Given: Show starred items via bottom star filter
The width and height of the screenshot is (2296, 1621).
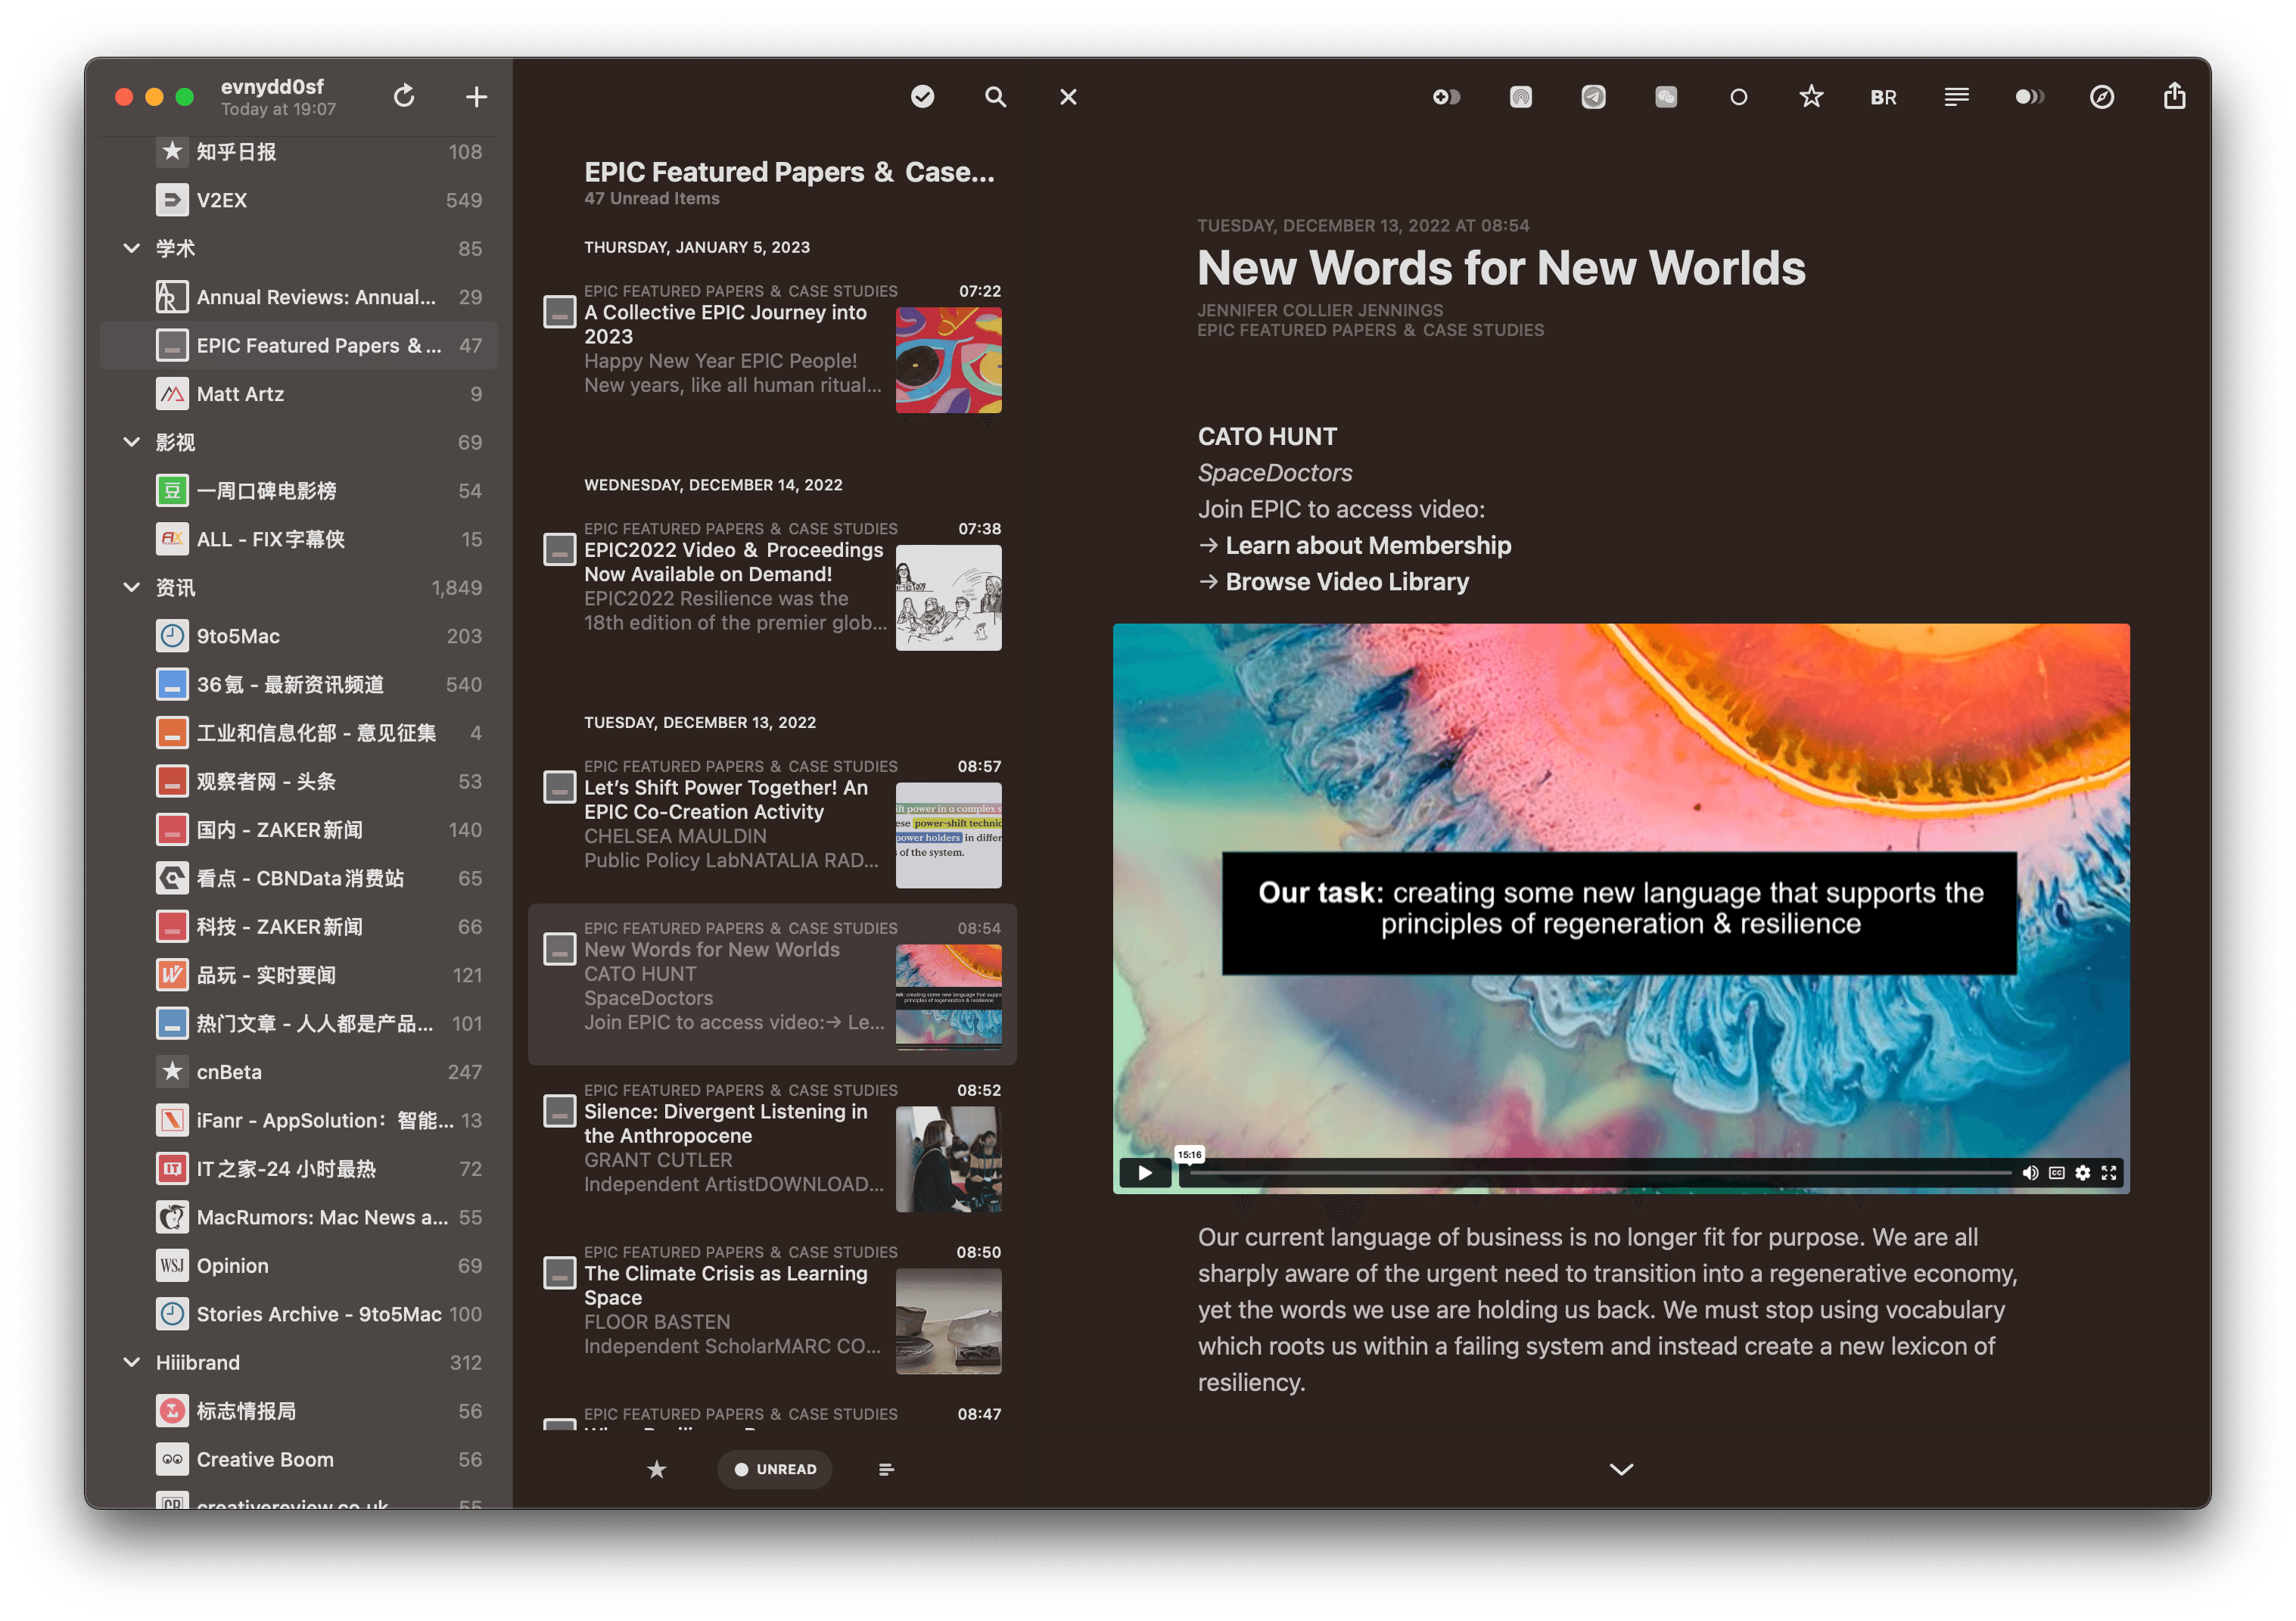Looking at the screenshot, I should point(656,1469).
